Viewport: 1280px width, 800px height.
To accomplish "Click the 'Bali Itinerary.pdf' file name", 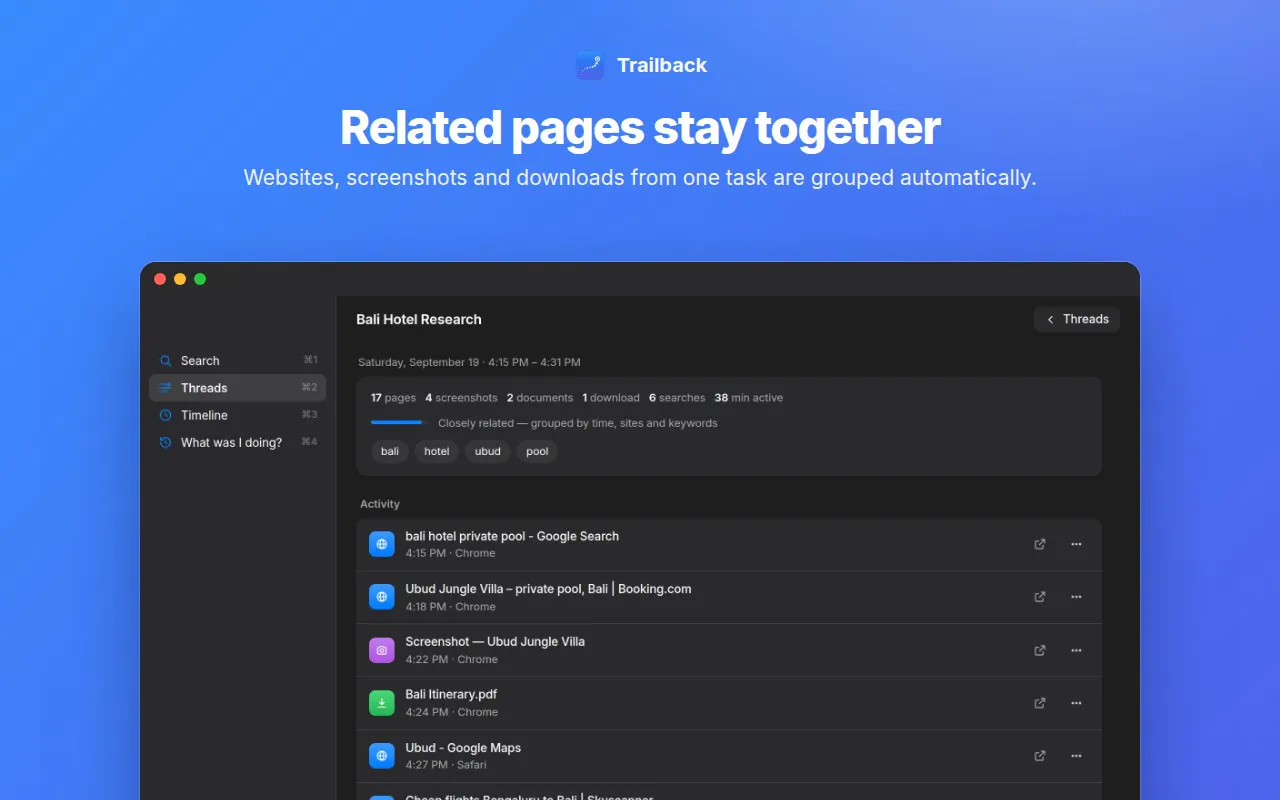I will (x=451, y=694).
